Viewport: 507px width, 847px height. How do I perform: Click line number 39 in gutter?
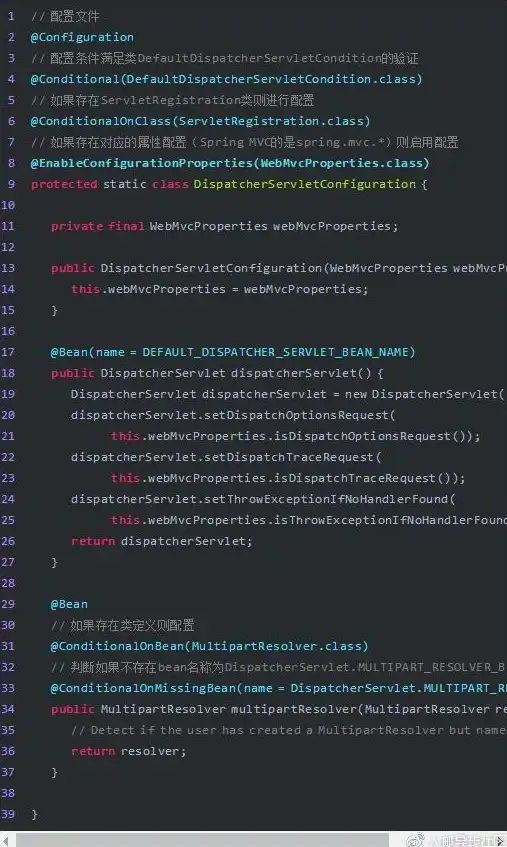click(x=8, y=814)
